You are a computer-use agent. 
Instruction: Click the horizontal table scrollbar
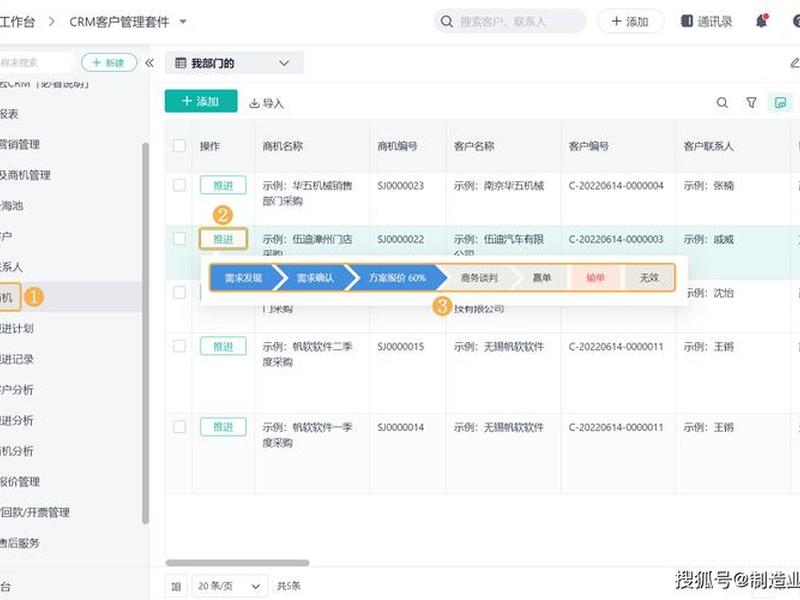coord(237,563)
